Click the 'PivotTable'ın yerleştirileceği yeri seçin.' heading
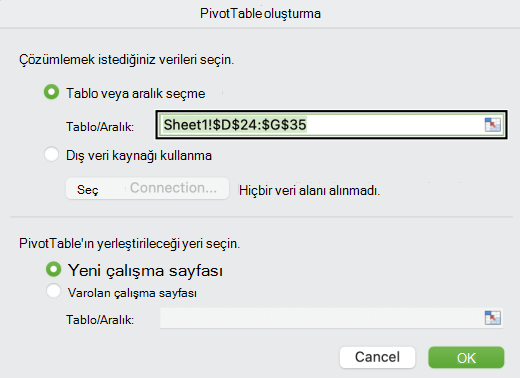The width and height of the screenshot is (520, 378). (x=129, y=243)
